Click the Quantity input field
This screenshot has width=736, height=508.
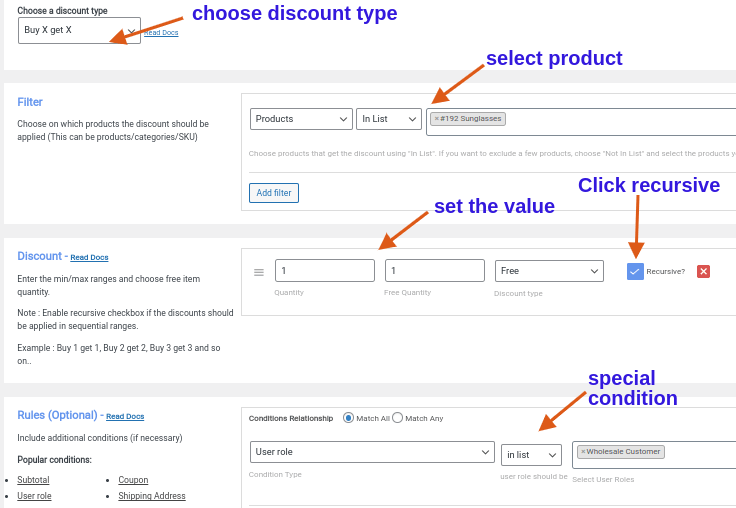(324, 271)
